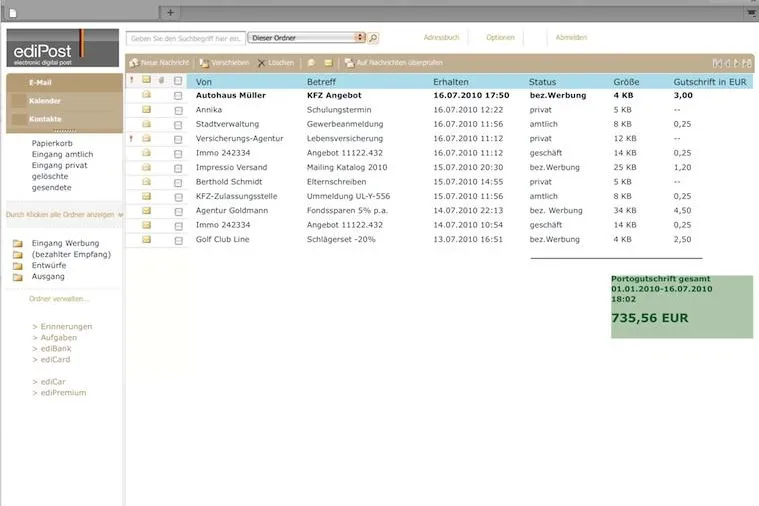Click the priority exclamation column header icon

coord(132,80)
